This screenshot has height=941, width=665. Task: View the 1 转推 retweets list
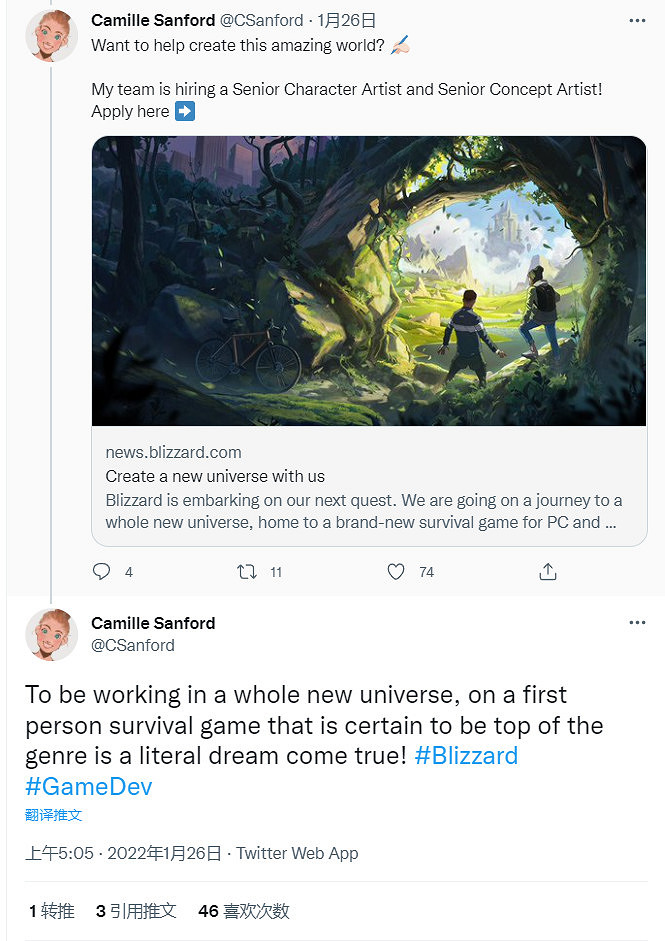[x=52, y=911]
